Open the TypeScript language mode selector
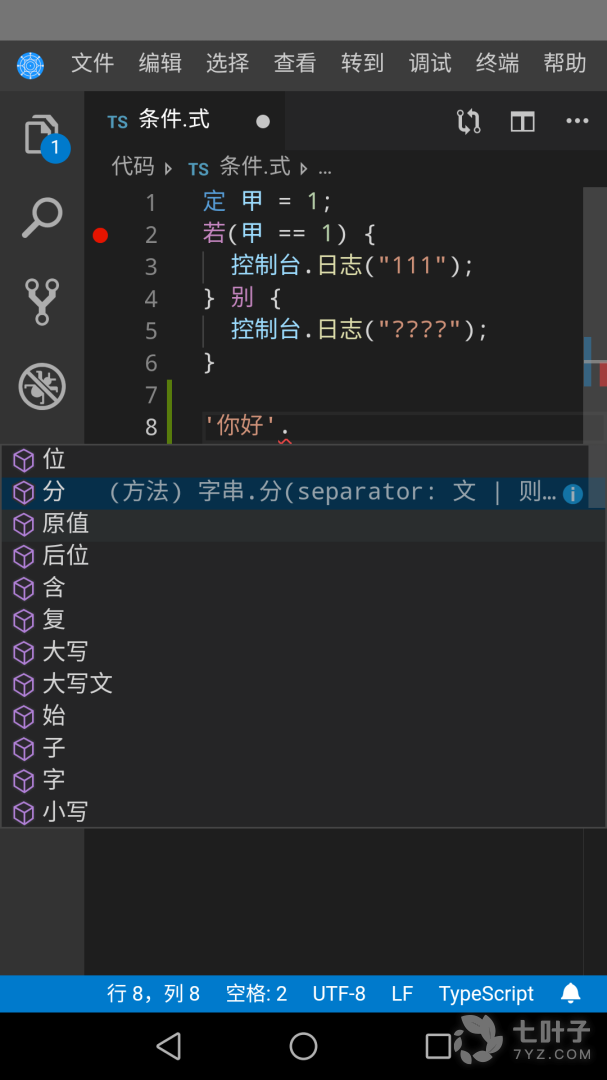 coord(486,993)
